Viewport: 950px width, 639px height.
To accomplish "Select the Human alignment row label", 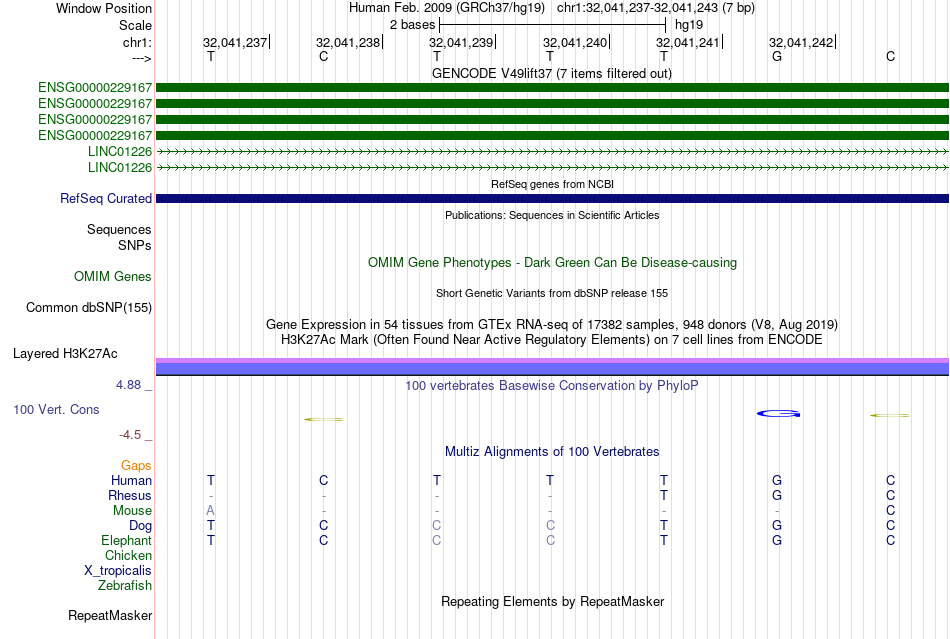I will click(131, 481).
